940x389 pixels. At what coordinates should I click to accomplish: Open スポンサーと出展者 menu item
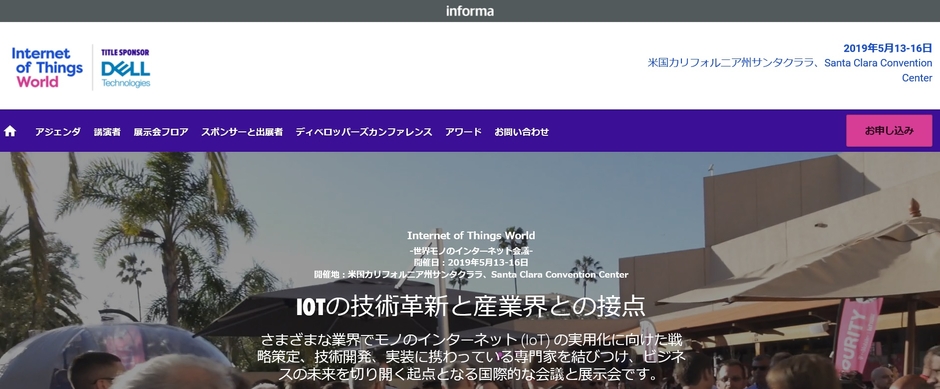[242, 132]
